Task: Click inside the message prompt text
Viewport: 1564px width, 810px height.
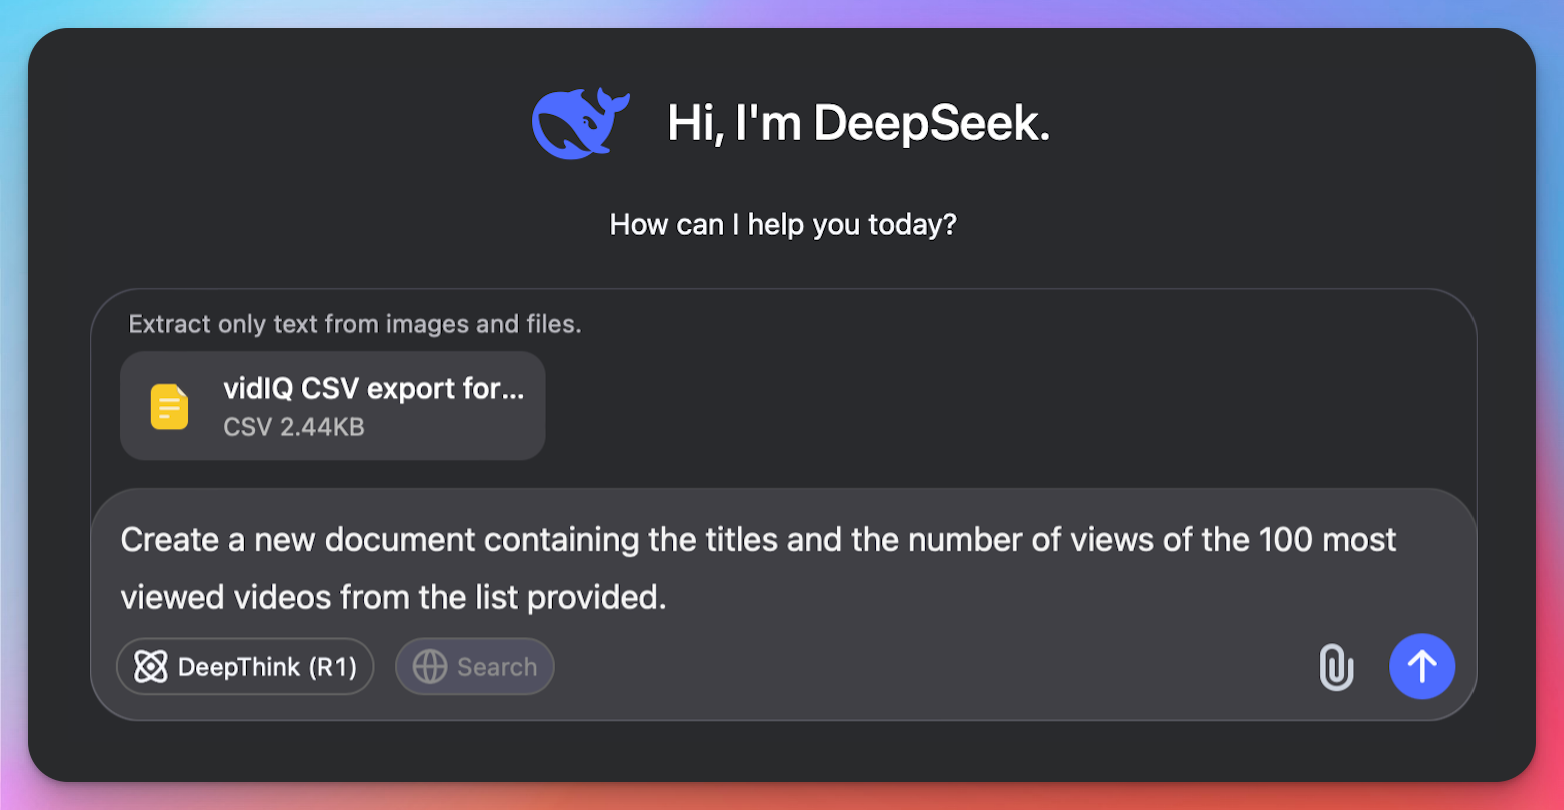Action: pos(758,568)
